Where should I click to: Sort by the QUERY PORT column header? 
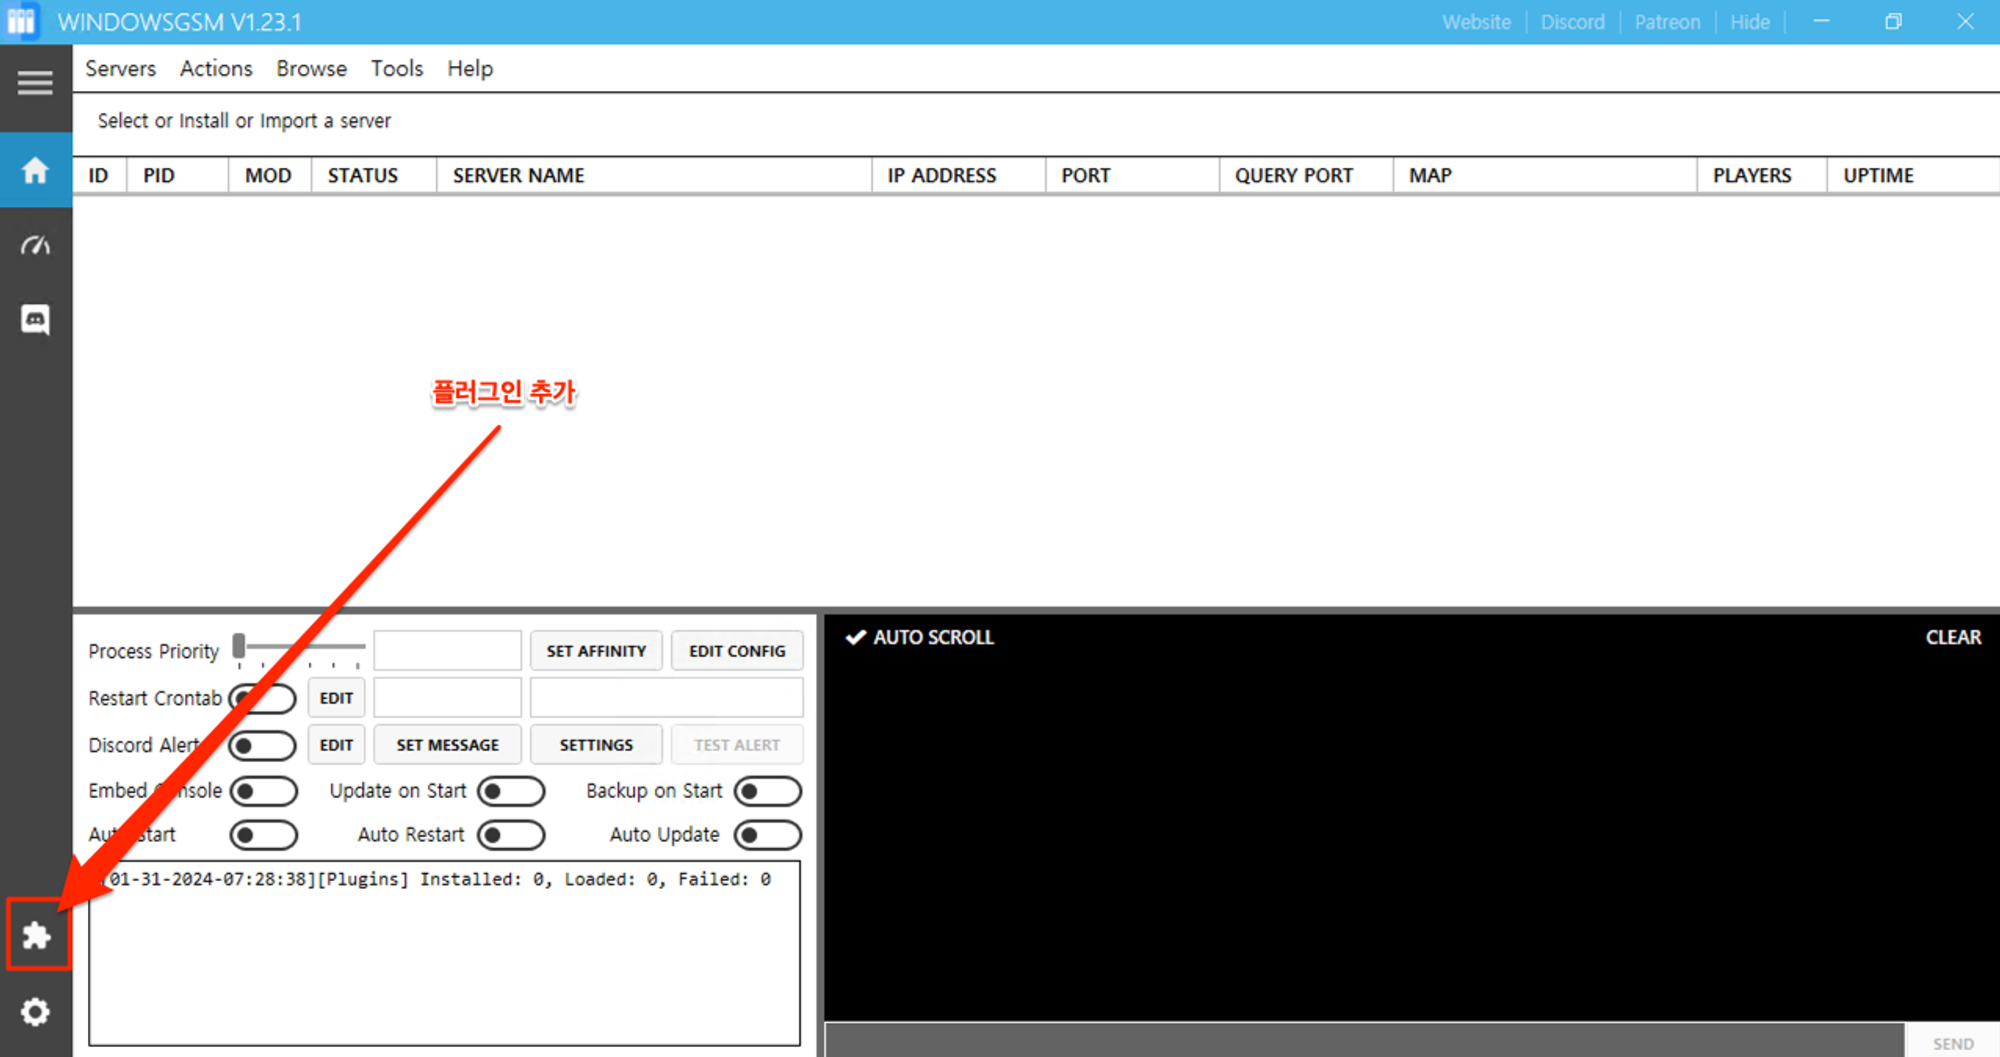pos(1305,176)
